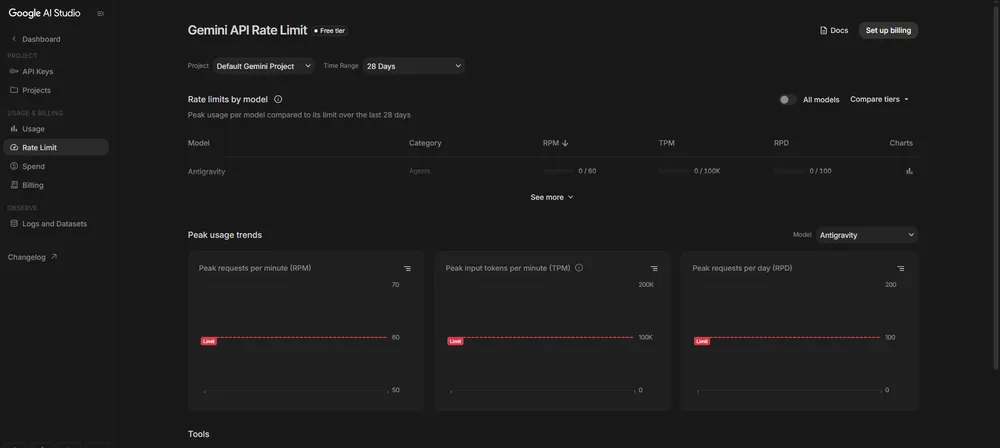Toggle the All models switch
1000x448 pixels.
click(x=788, y=100)
